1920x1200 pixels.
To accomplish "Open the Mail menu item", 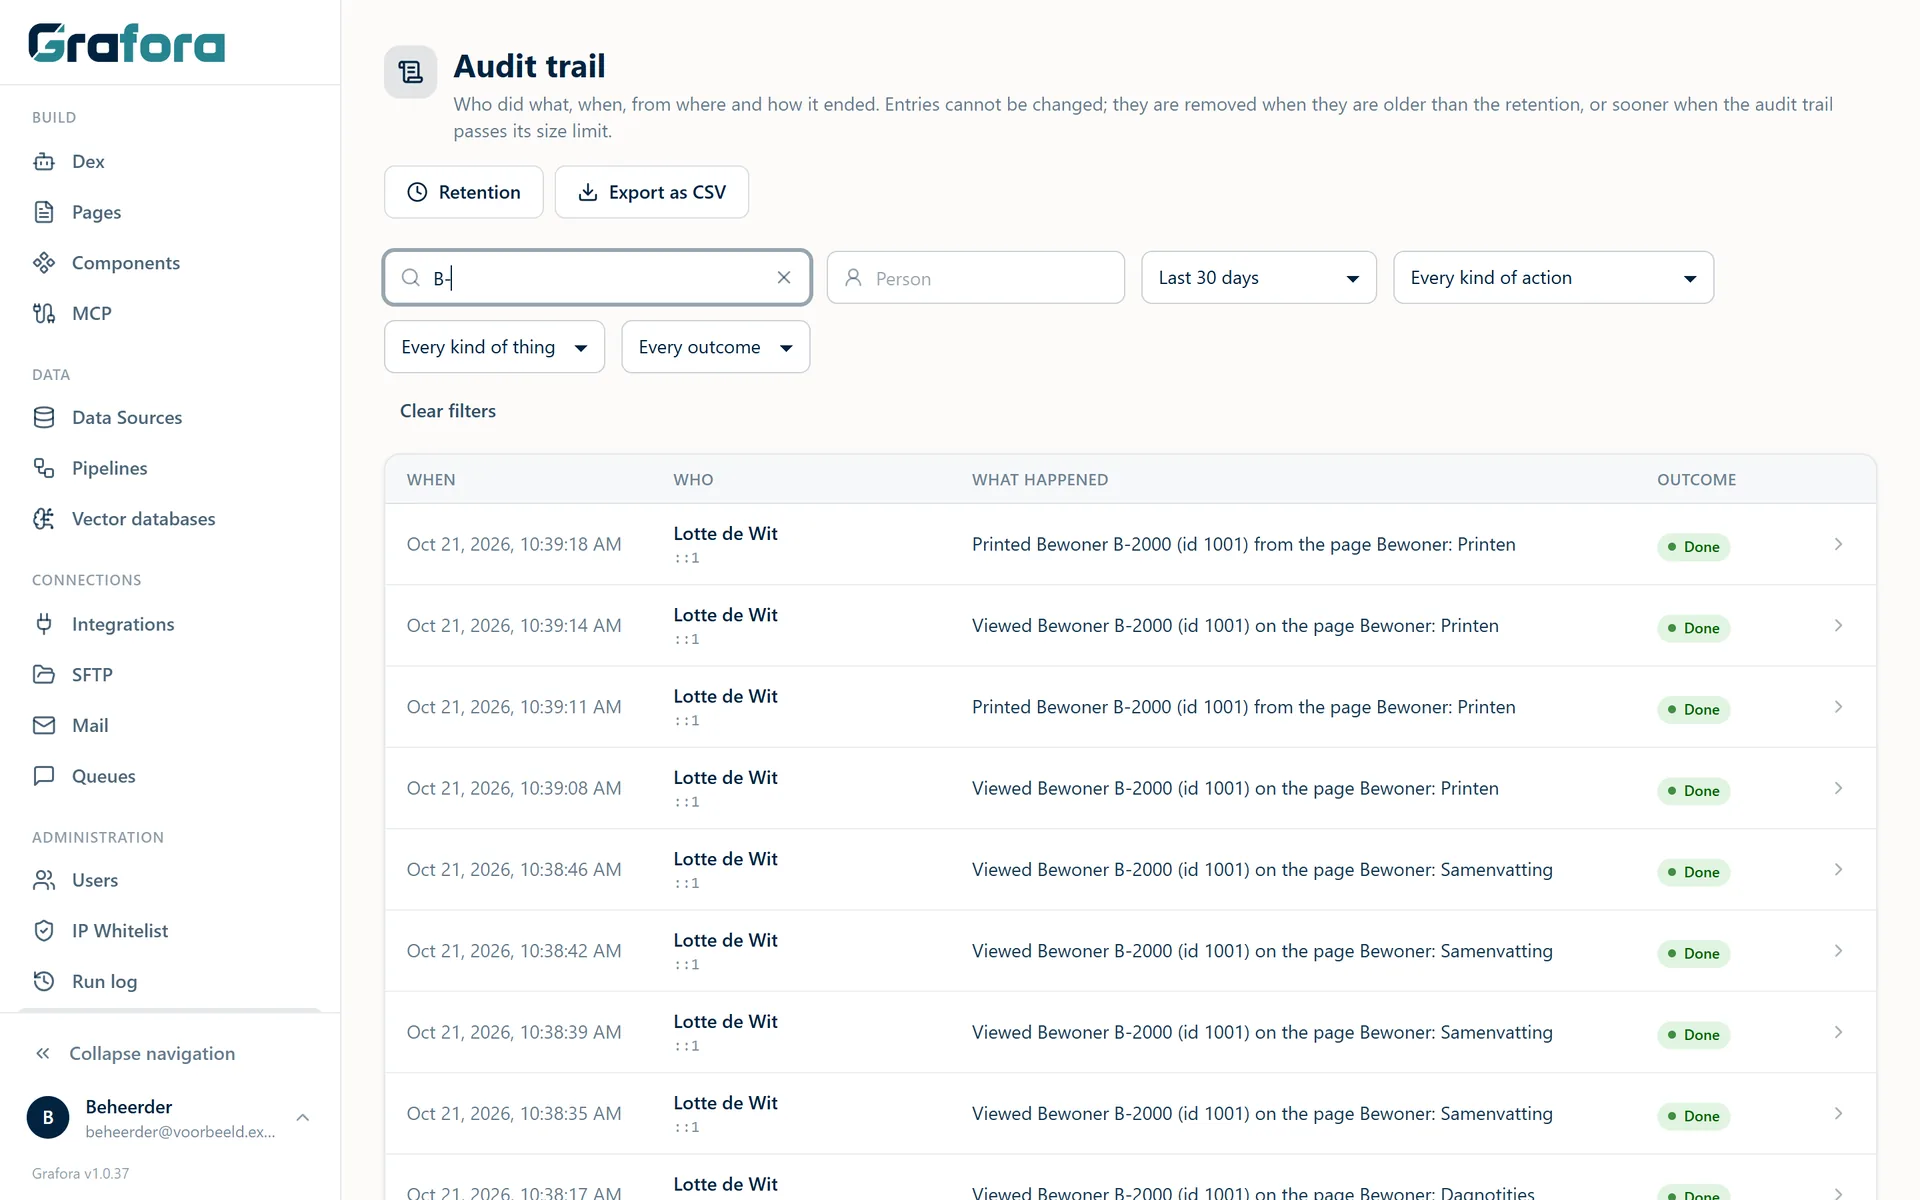I will [x=90, y=725].
